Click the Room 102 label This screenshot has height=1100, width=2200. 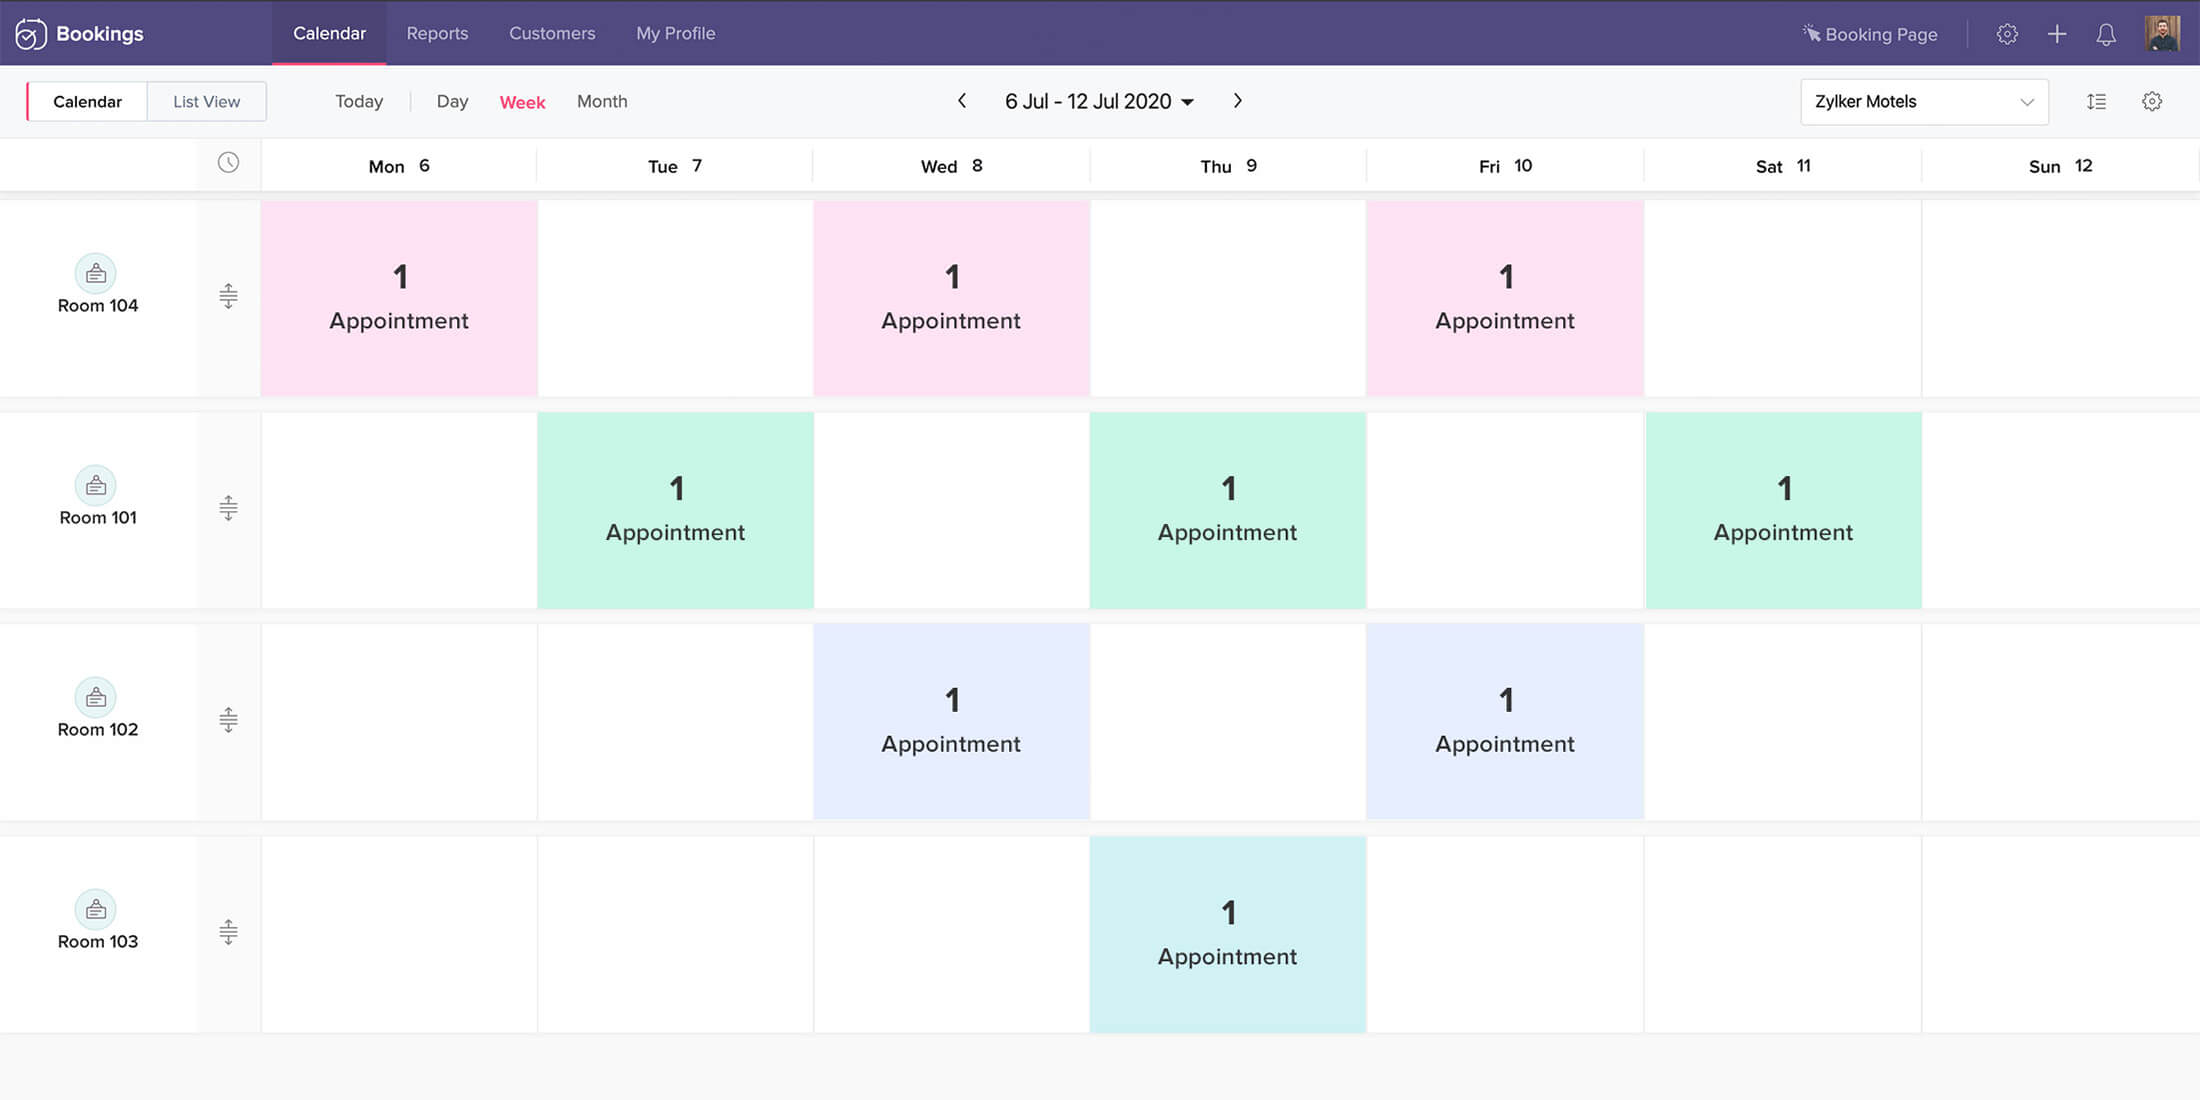[98, 729]
